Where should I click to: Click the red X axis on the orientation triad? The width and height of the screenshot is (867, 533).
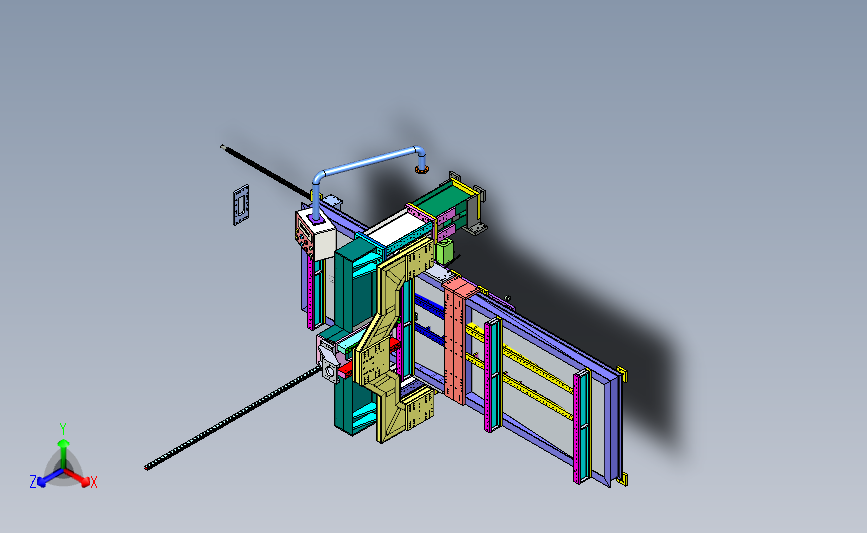pyautogui.click(x=81, y=479)
